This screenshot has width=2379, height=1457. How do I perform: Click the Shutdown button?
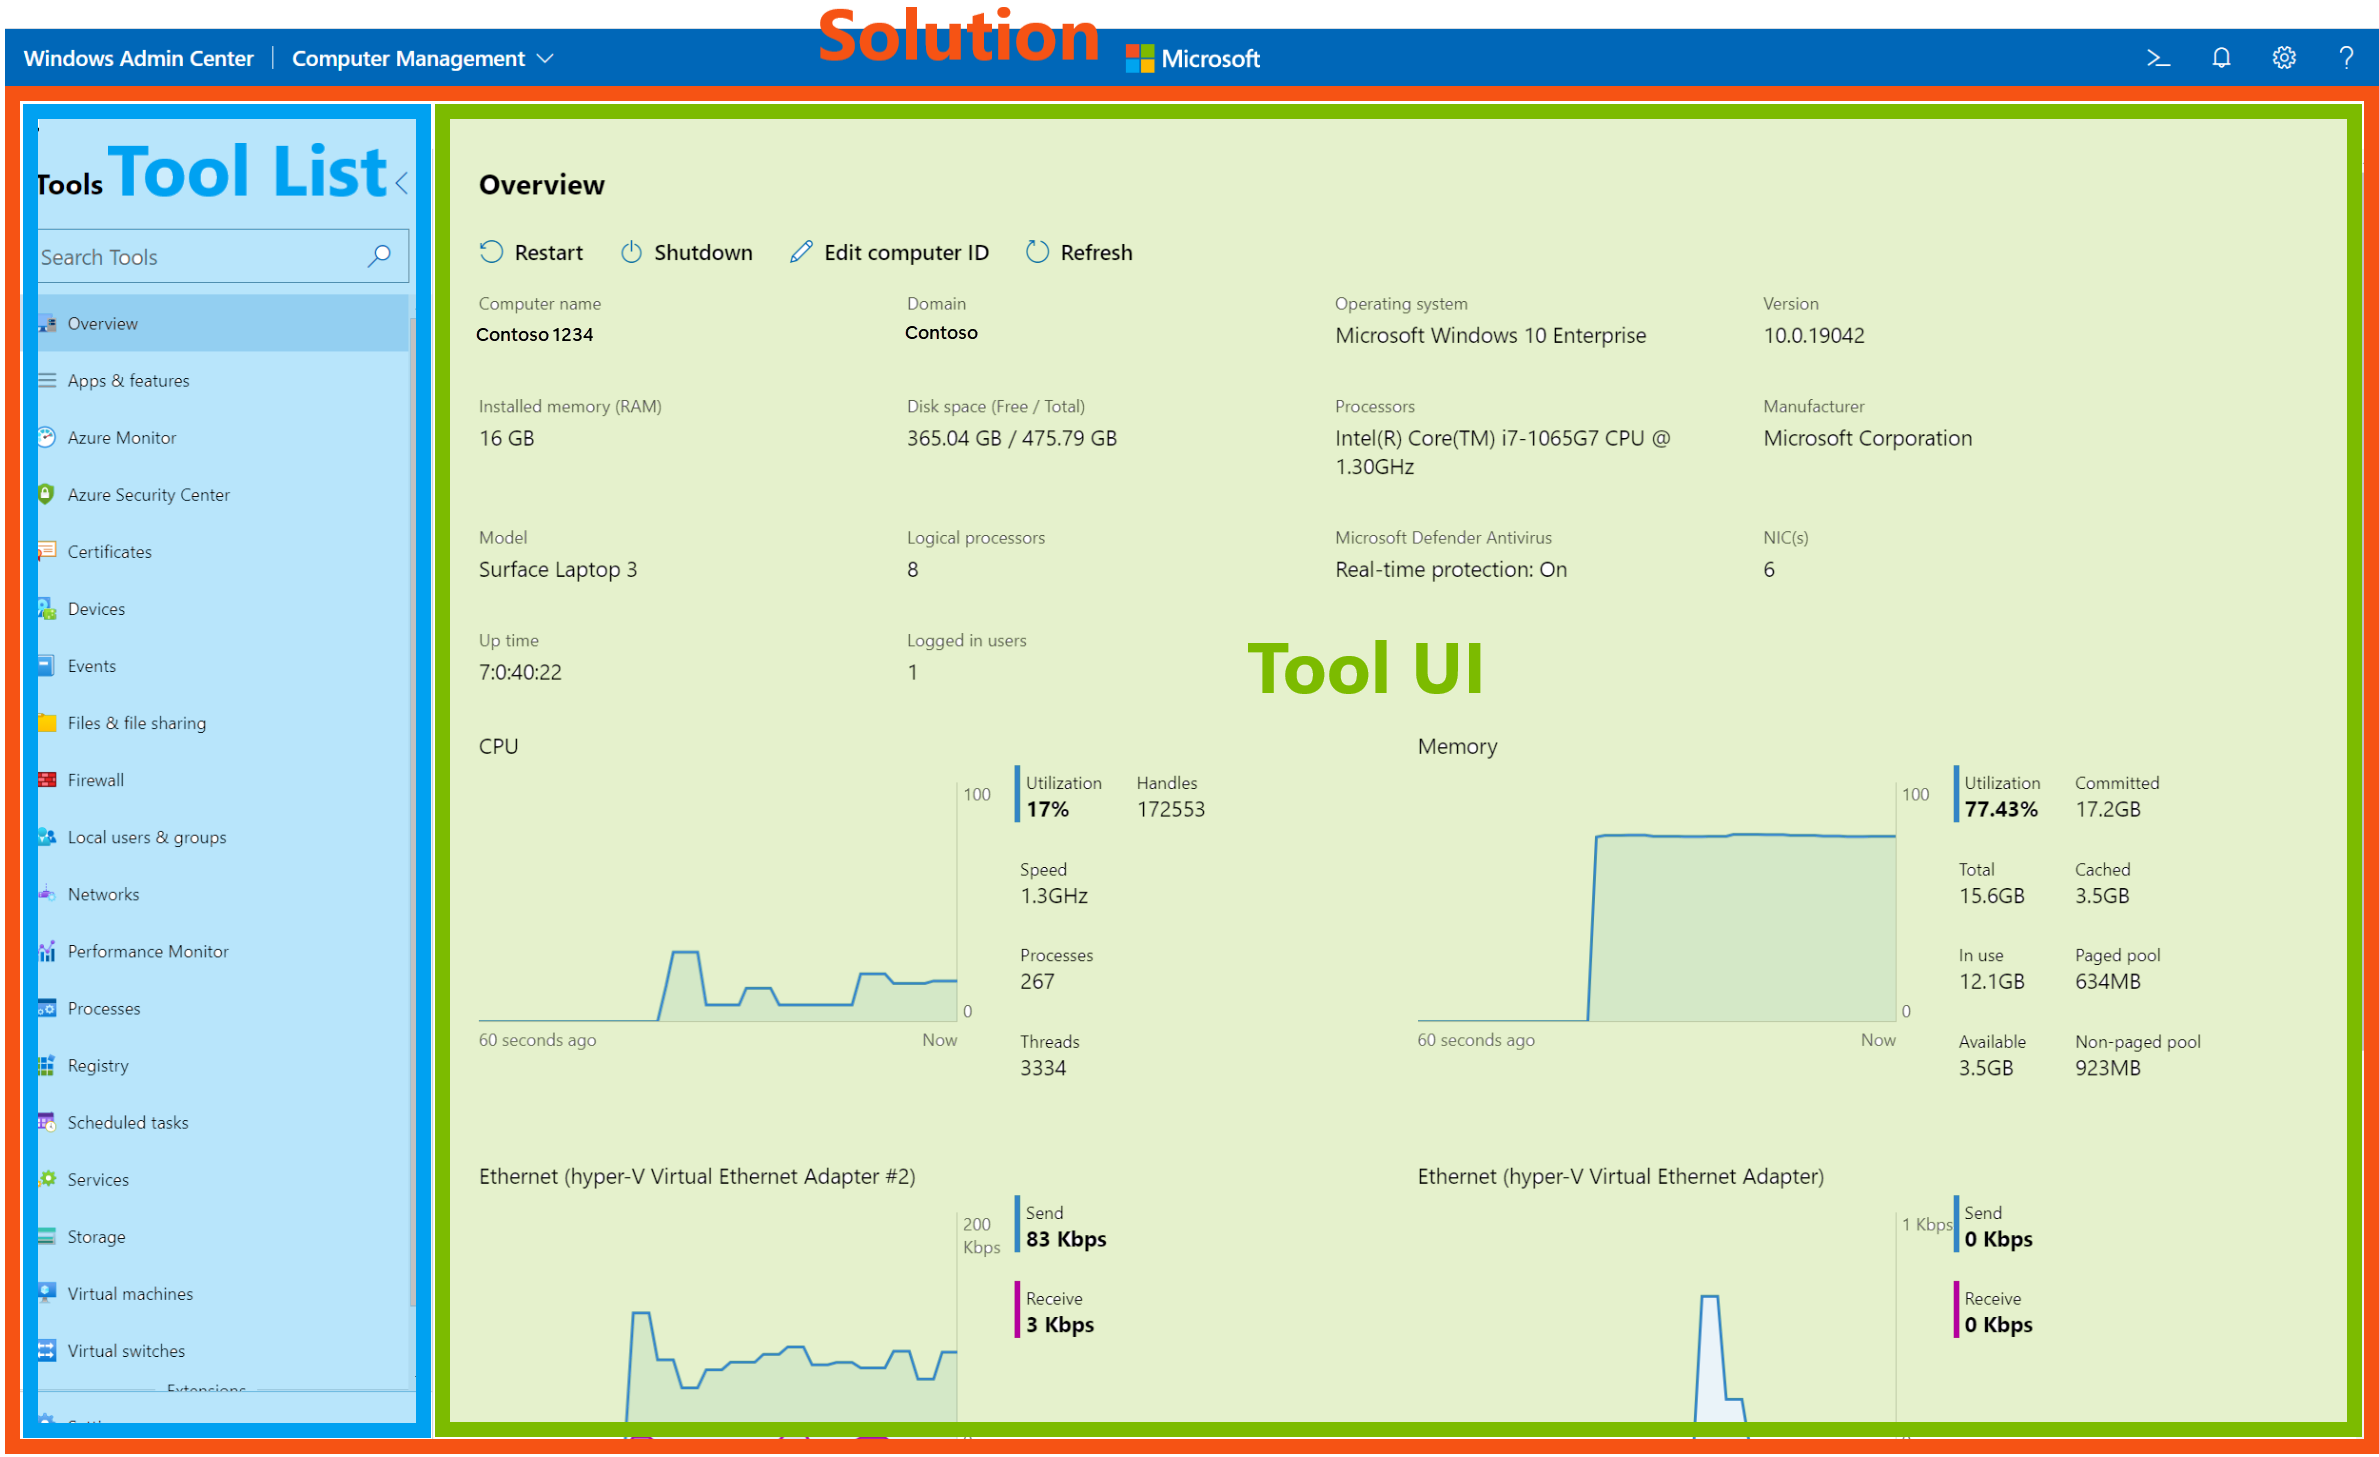click(x=688, y=252)
